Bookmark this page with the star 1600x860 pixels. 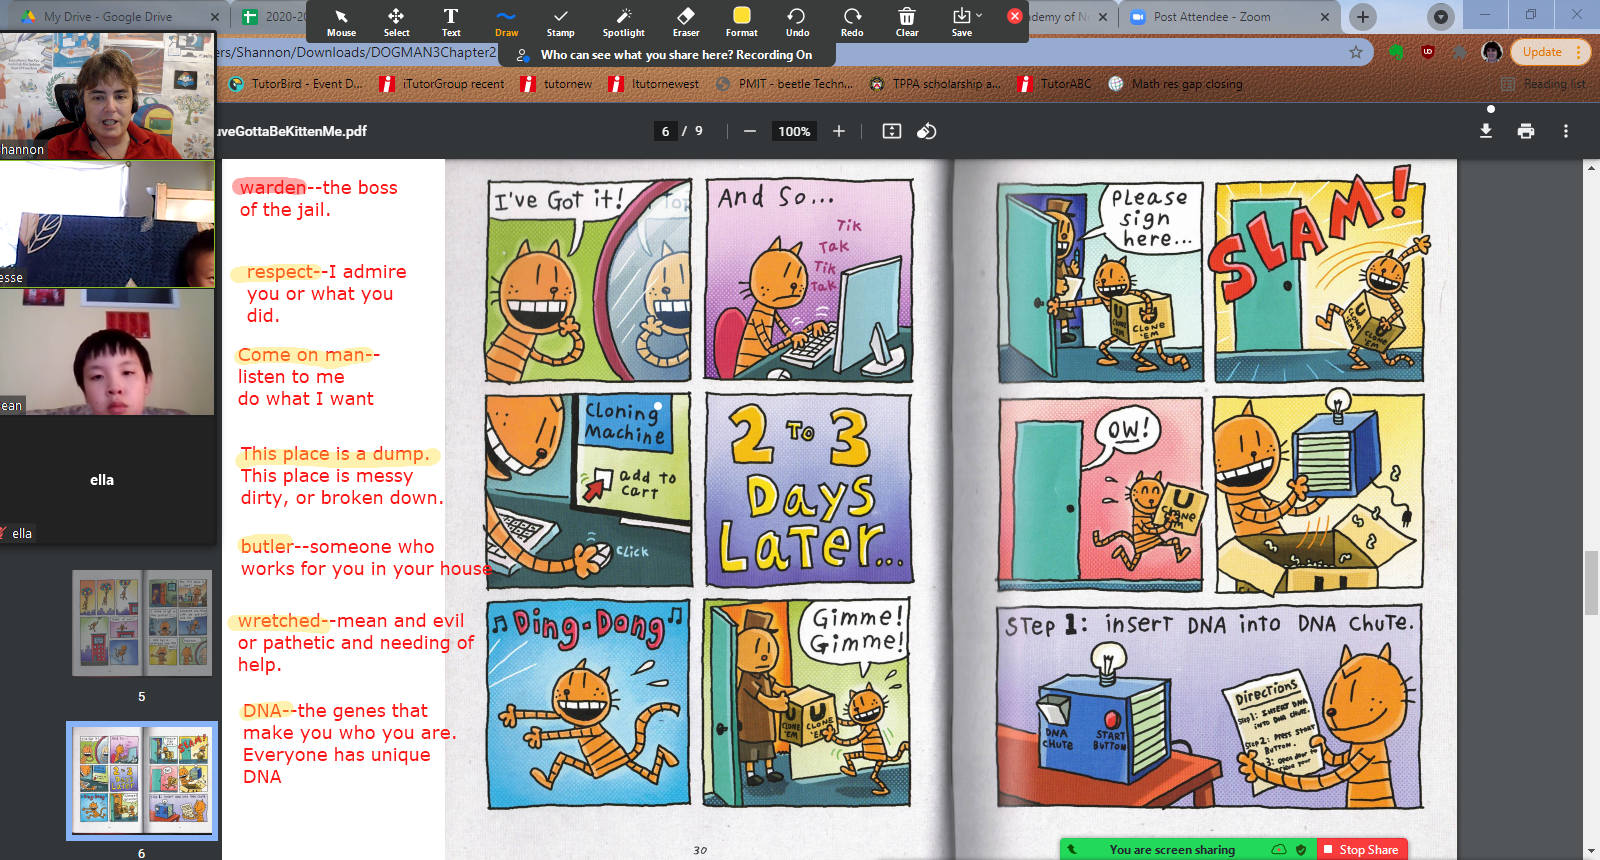pyautogui.click(x=1356, y=52)
